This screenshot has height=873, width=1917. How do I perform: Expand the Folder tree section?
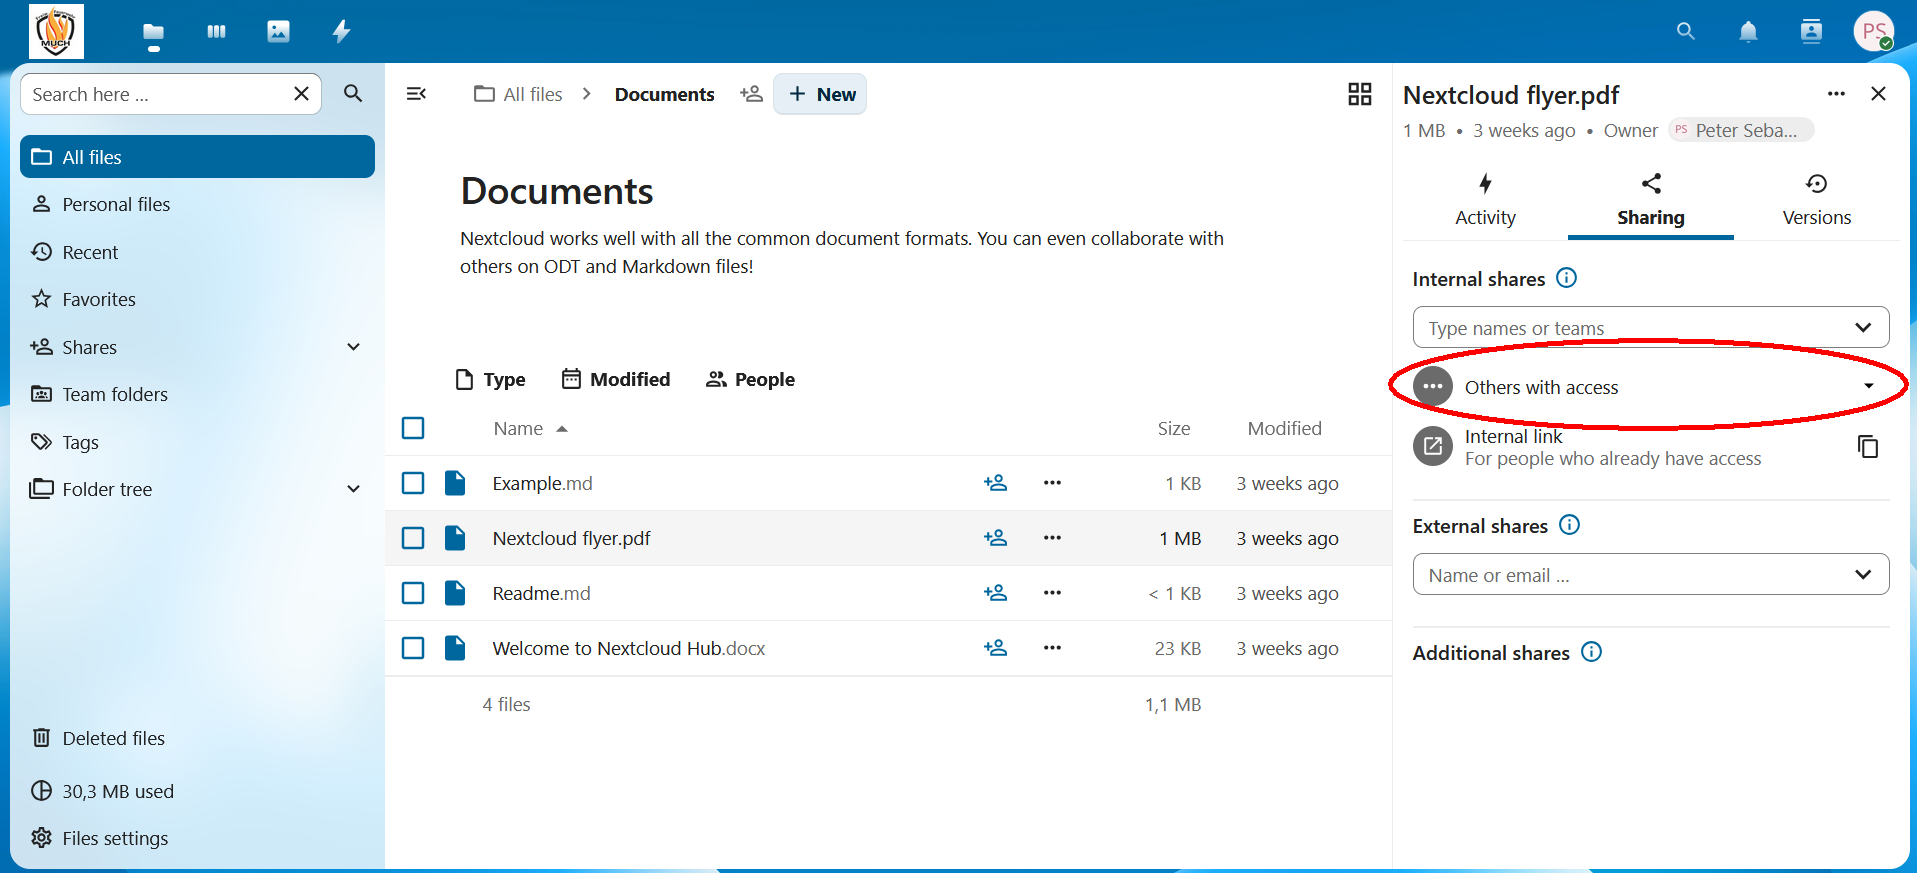pyautogui.click(x=353, y=489)
